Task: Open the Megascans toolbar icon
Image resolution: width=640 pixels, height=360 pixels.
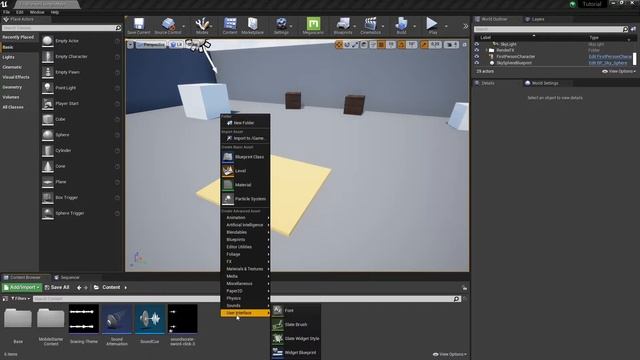Action: coord(313,26)
